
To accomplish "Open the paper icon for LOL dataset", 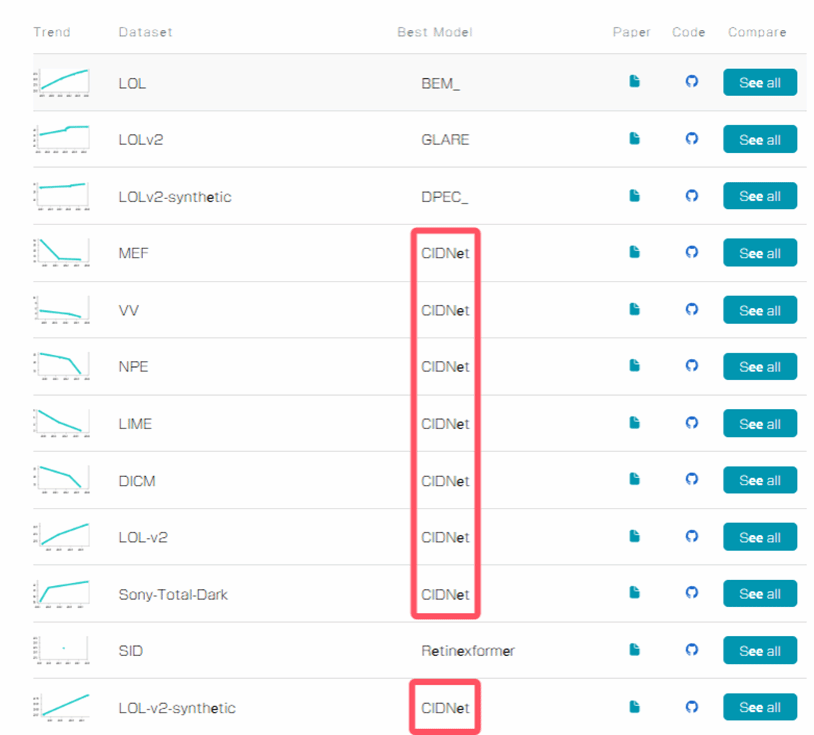I will pyautogui.click(x=634, y=82).
